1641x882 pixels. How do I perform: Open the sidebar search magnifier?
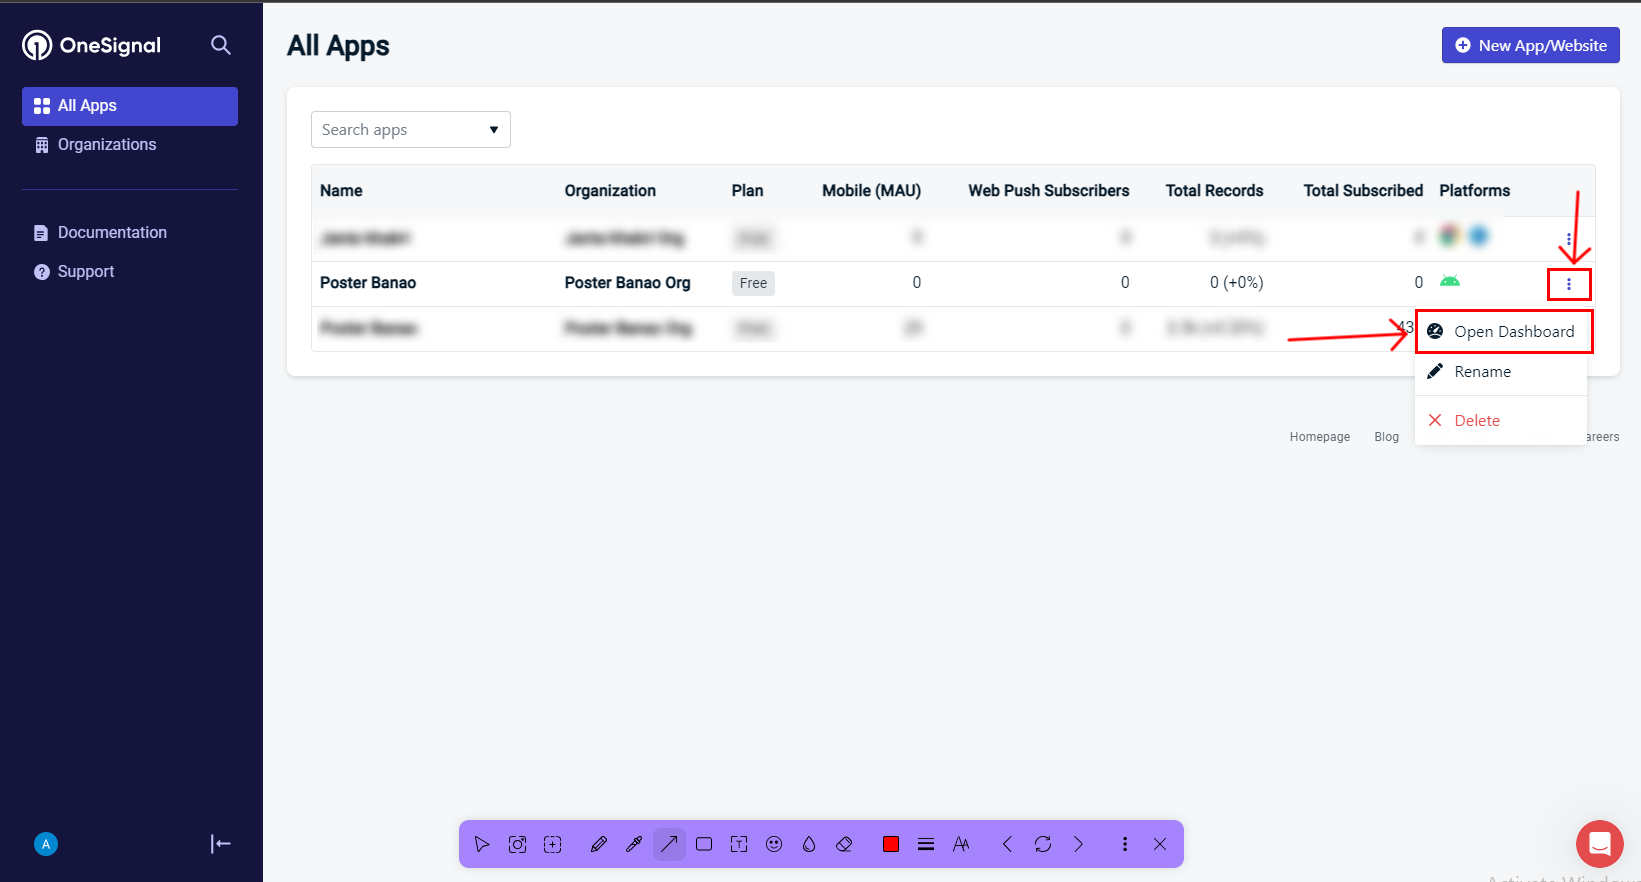point(221,45)
